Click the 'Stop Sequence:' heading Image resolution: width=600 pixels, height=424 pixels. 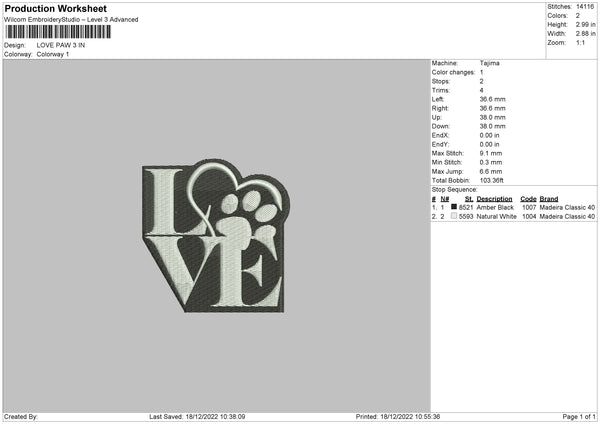[x=455, y=190]
